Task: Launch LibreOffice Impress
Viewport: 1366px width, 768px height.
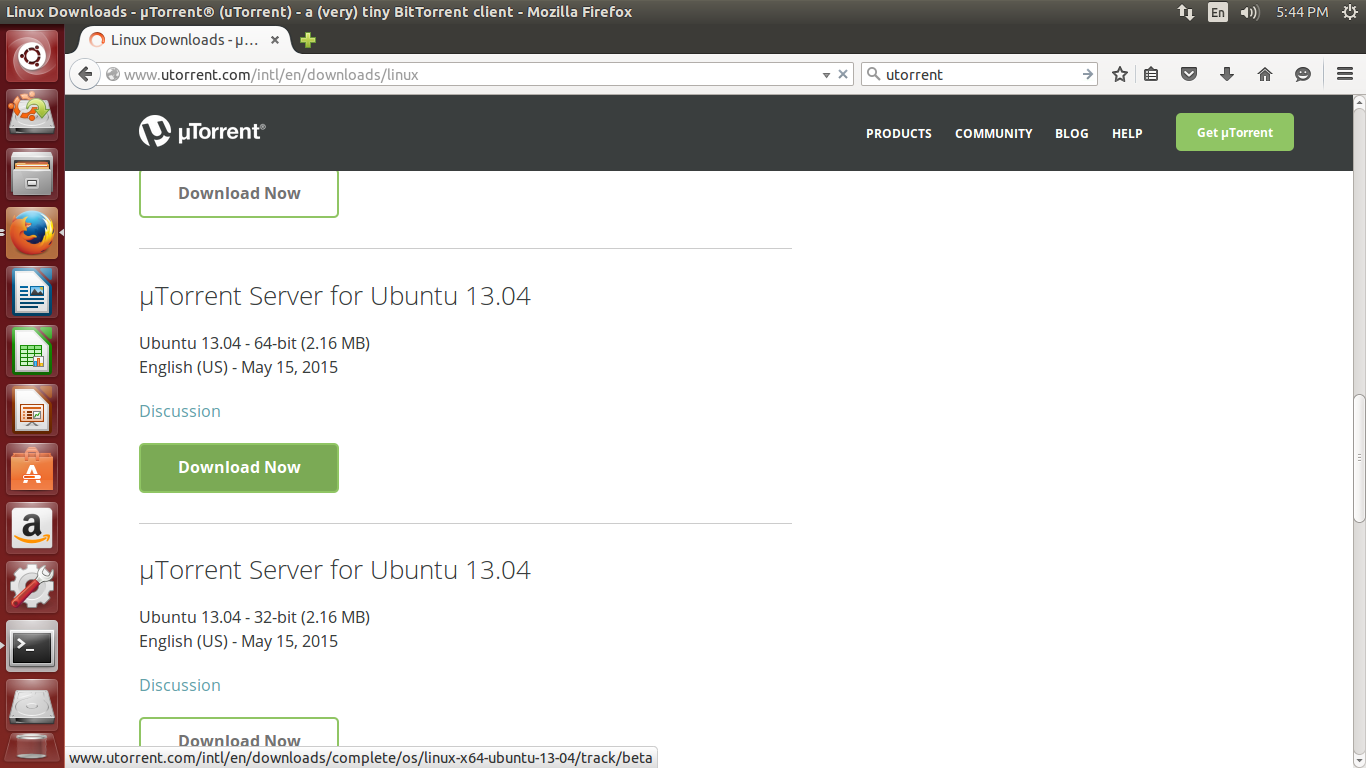Action: point(32,410)
